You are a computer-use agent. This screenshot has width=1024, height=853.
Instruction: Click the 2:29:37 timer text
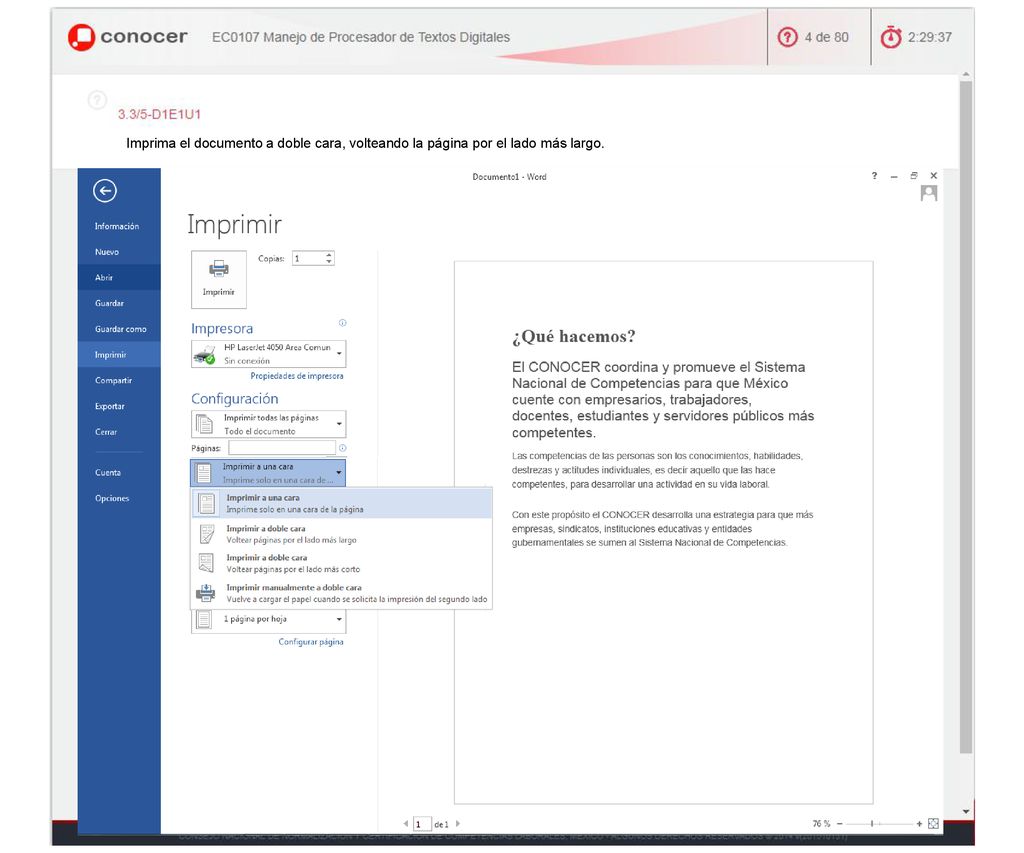[929, 37]
